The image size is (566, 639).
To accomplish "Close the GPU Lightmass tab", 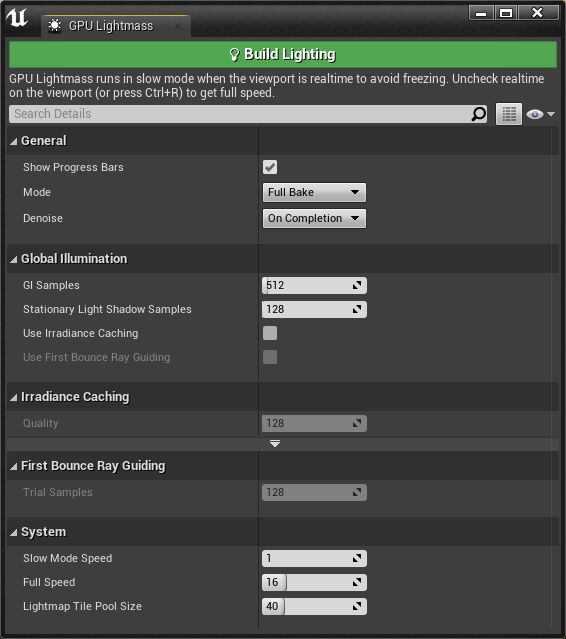I will (x=178, y=26).
